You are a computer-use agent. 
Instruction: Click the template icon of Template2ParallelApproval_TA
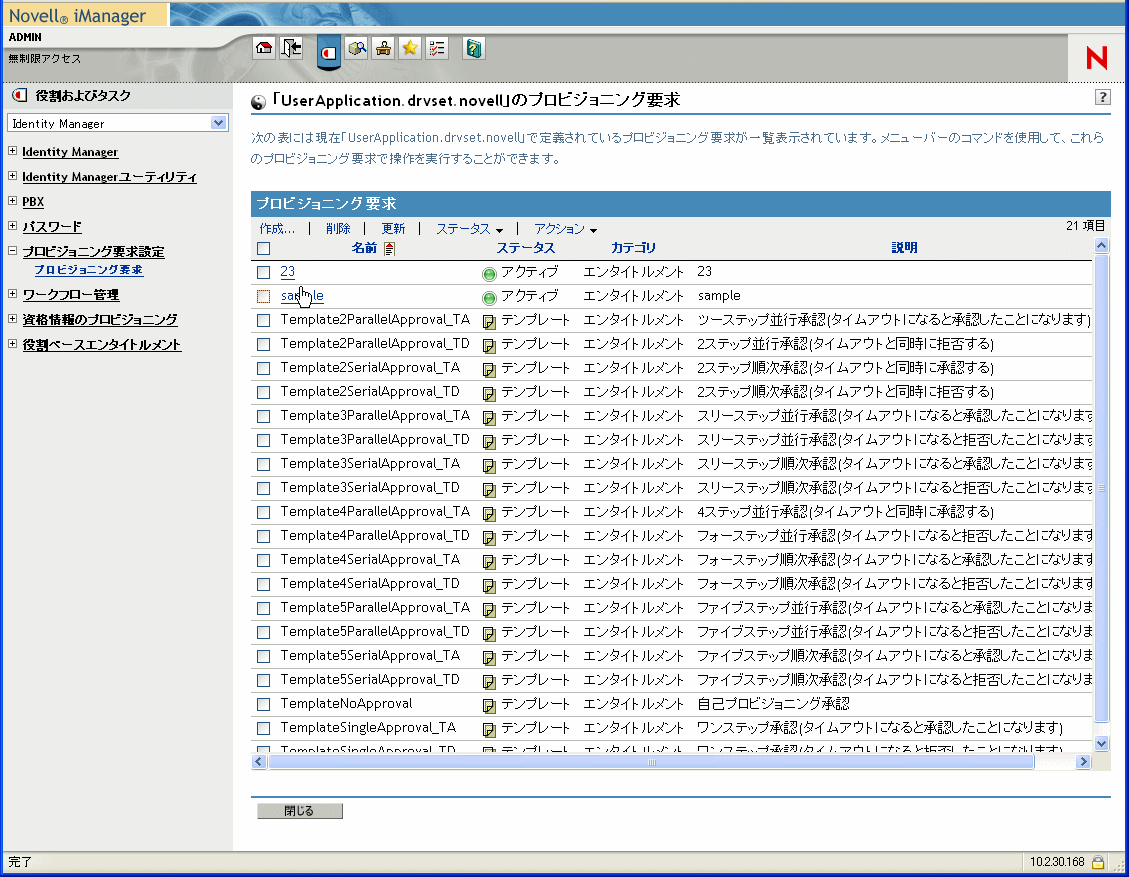pos(489,322)
